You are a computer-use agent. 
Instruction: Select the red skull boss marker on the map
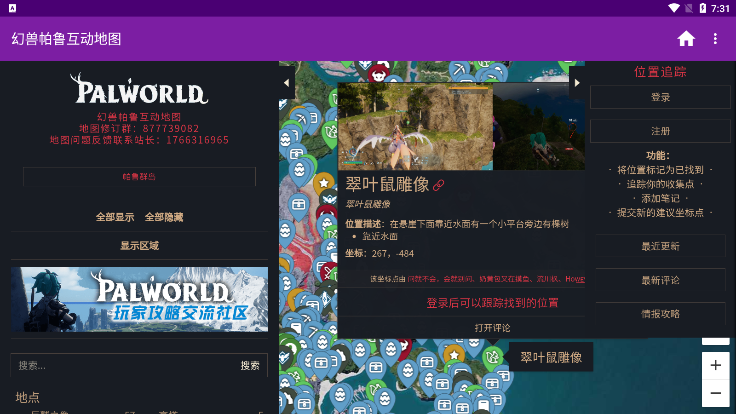pyautogui.click(x=378, y=73)
